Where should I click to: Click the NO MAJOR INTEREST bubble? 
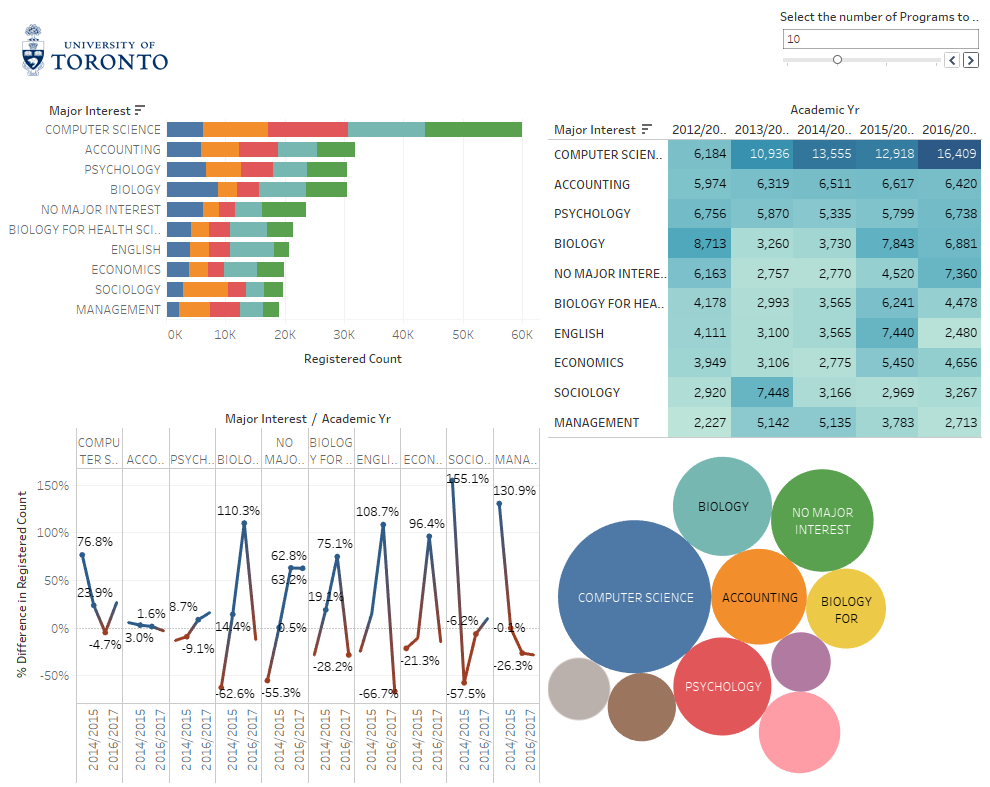point(822,518)
